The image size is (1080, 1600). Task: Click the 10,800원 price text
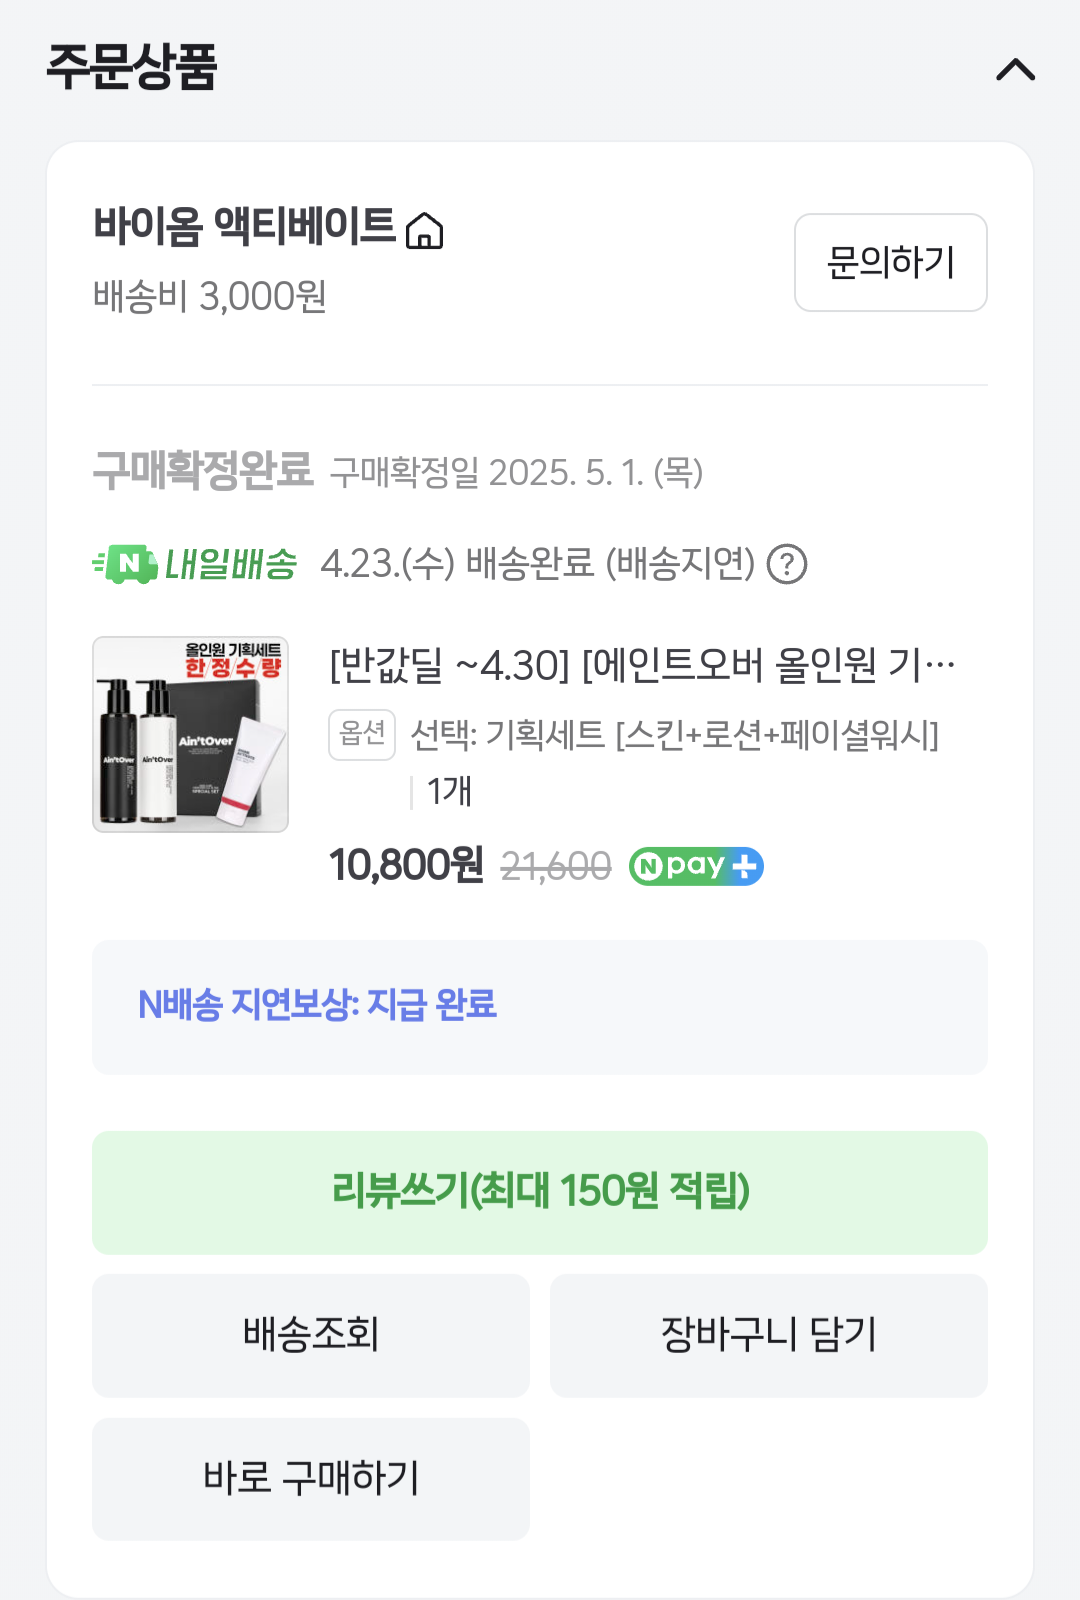[x=406, y=865]
